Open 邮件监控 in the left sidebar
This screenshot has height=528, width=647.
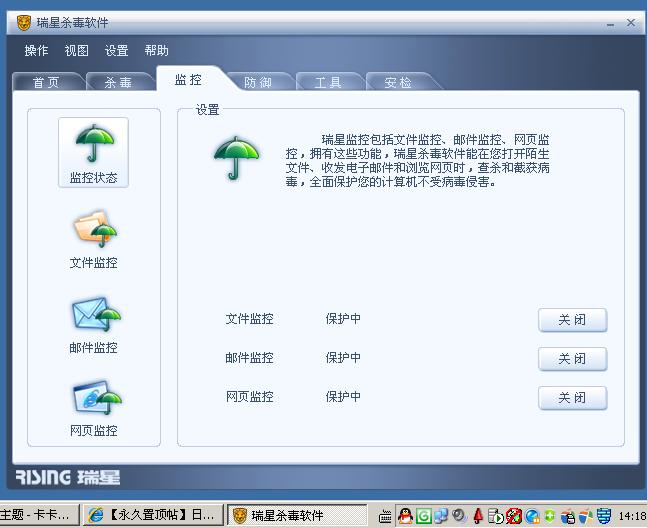click(x=94, y=325)
